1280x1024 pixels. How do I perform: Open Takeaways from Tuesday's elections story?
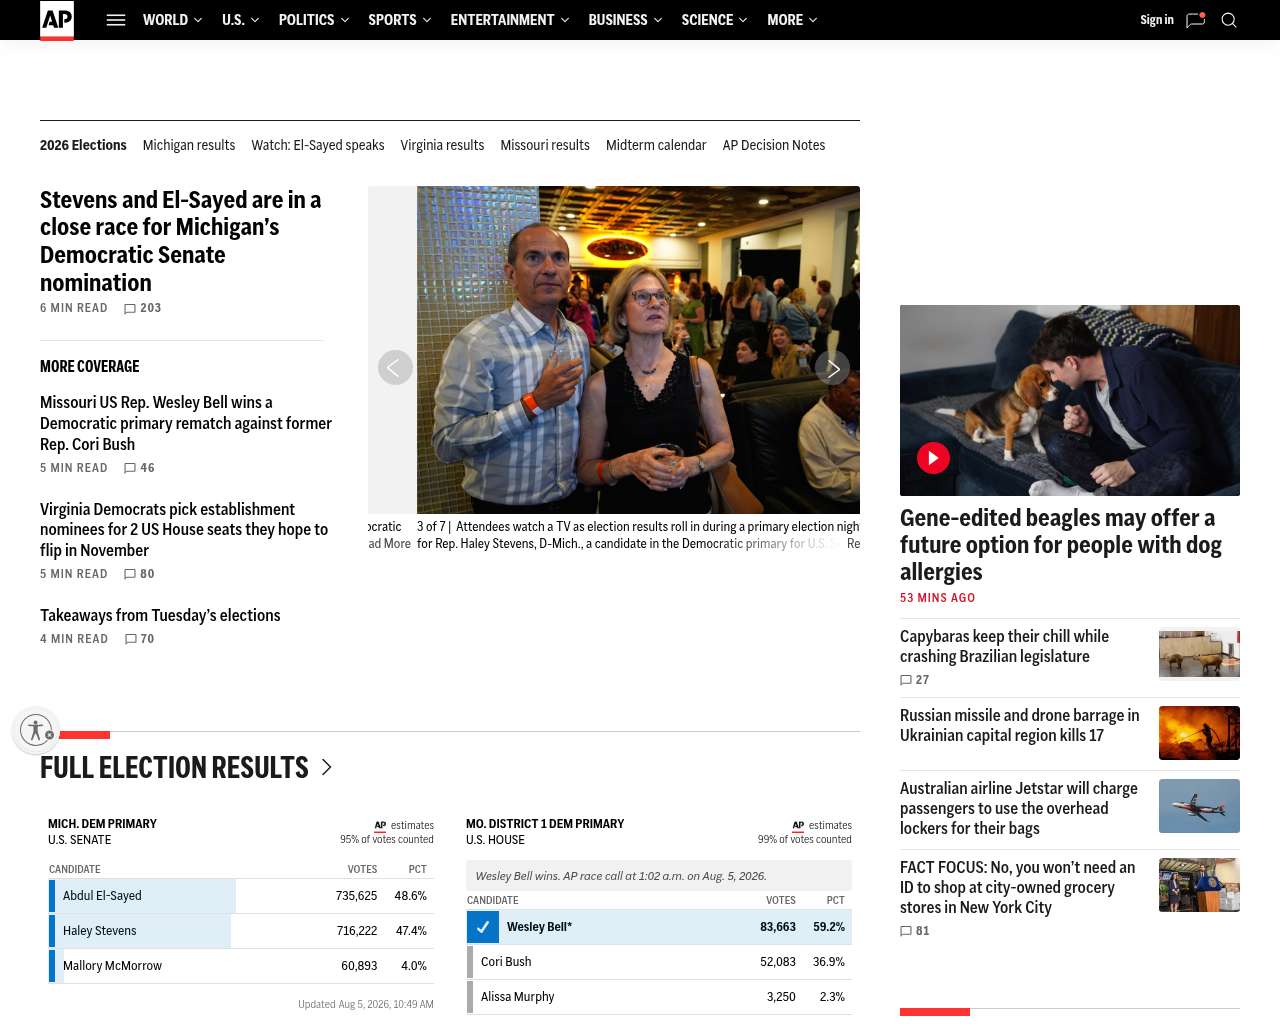(160, 615)
